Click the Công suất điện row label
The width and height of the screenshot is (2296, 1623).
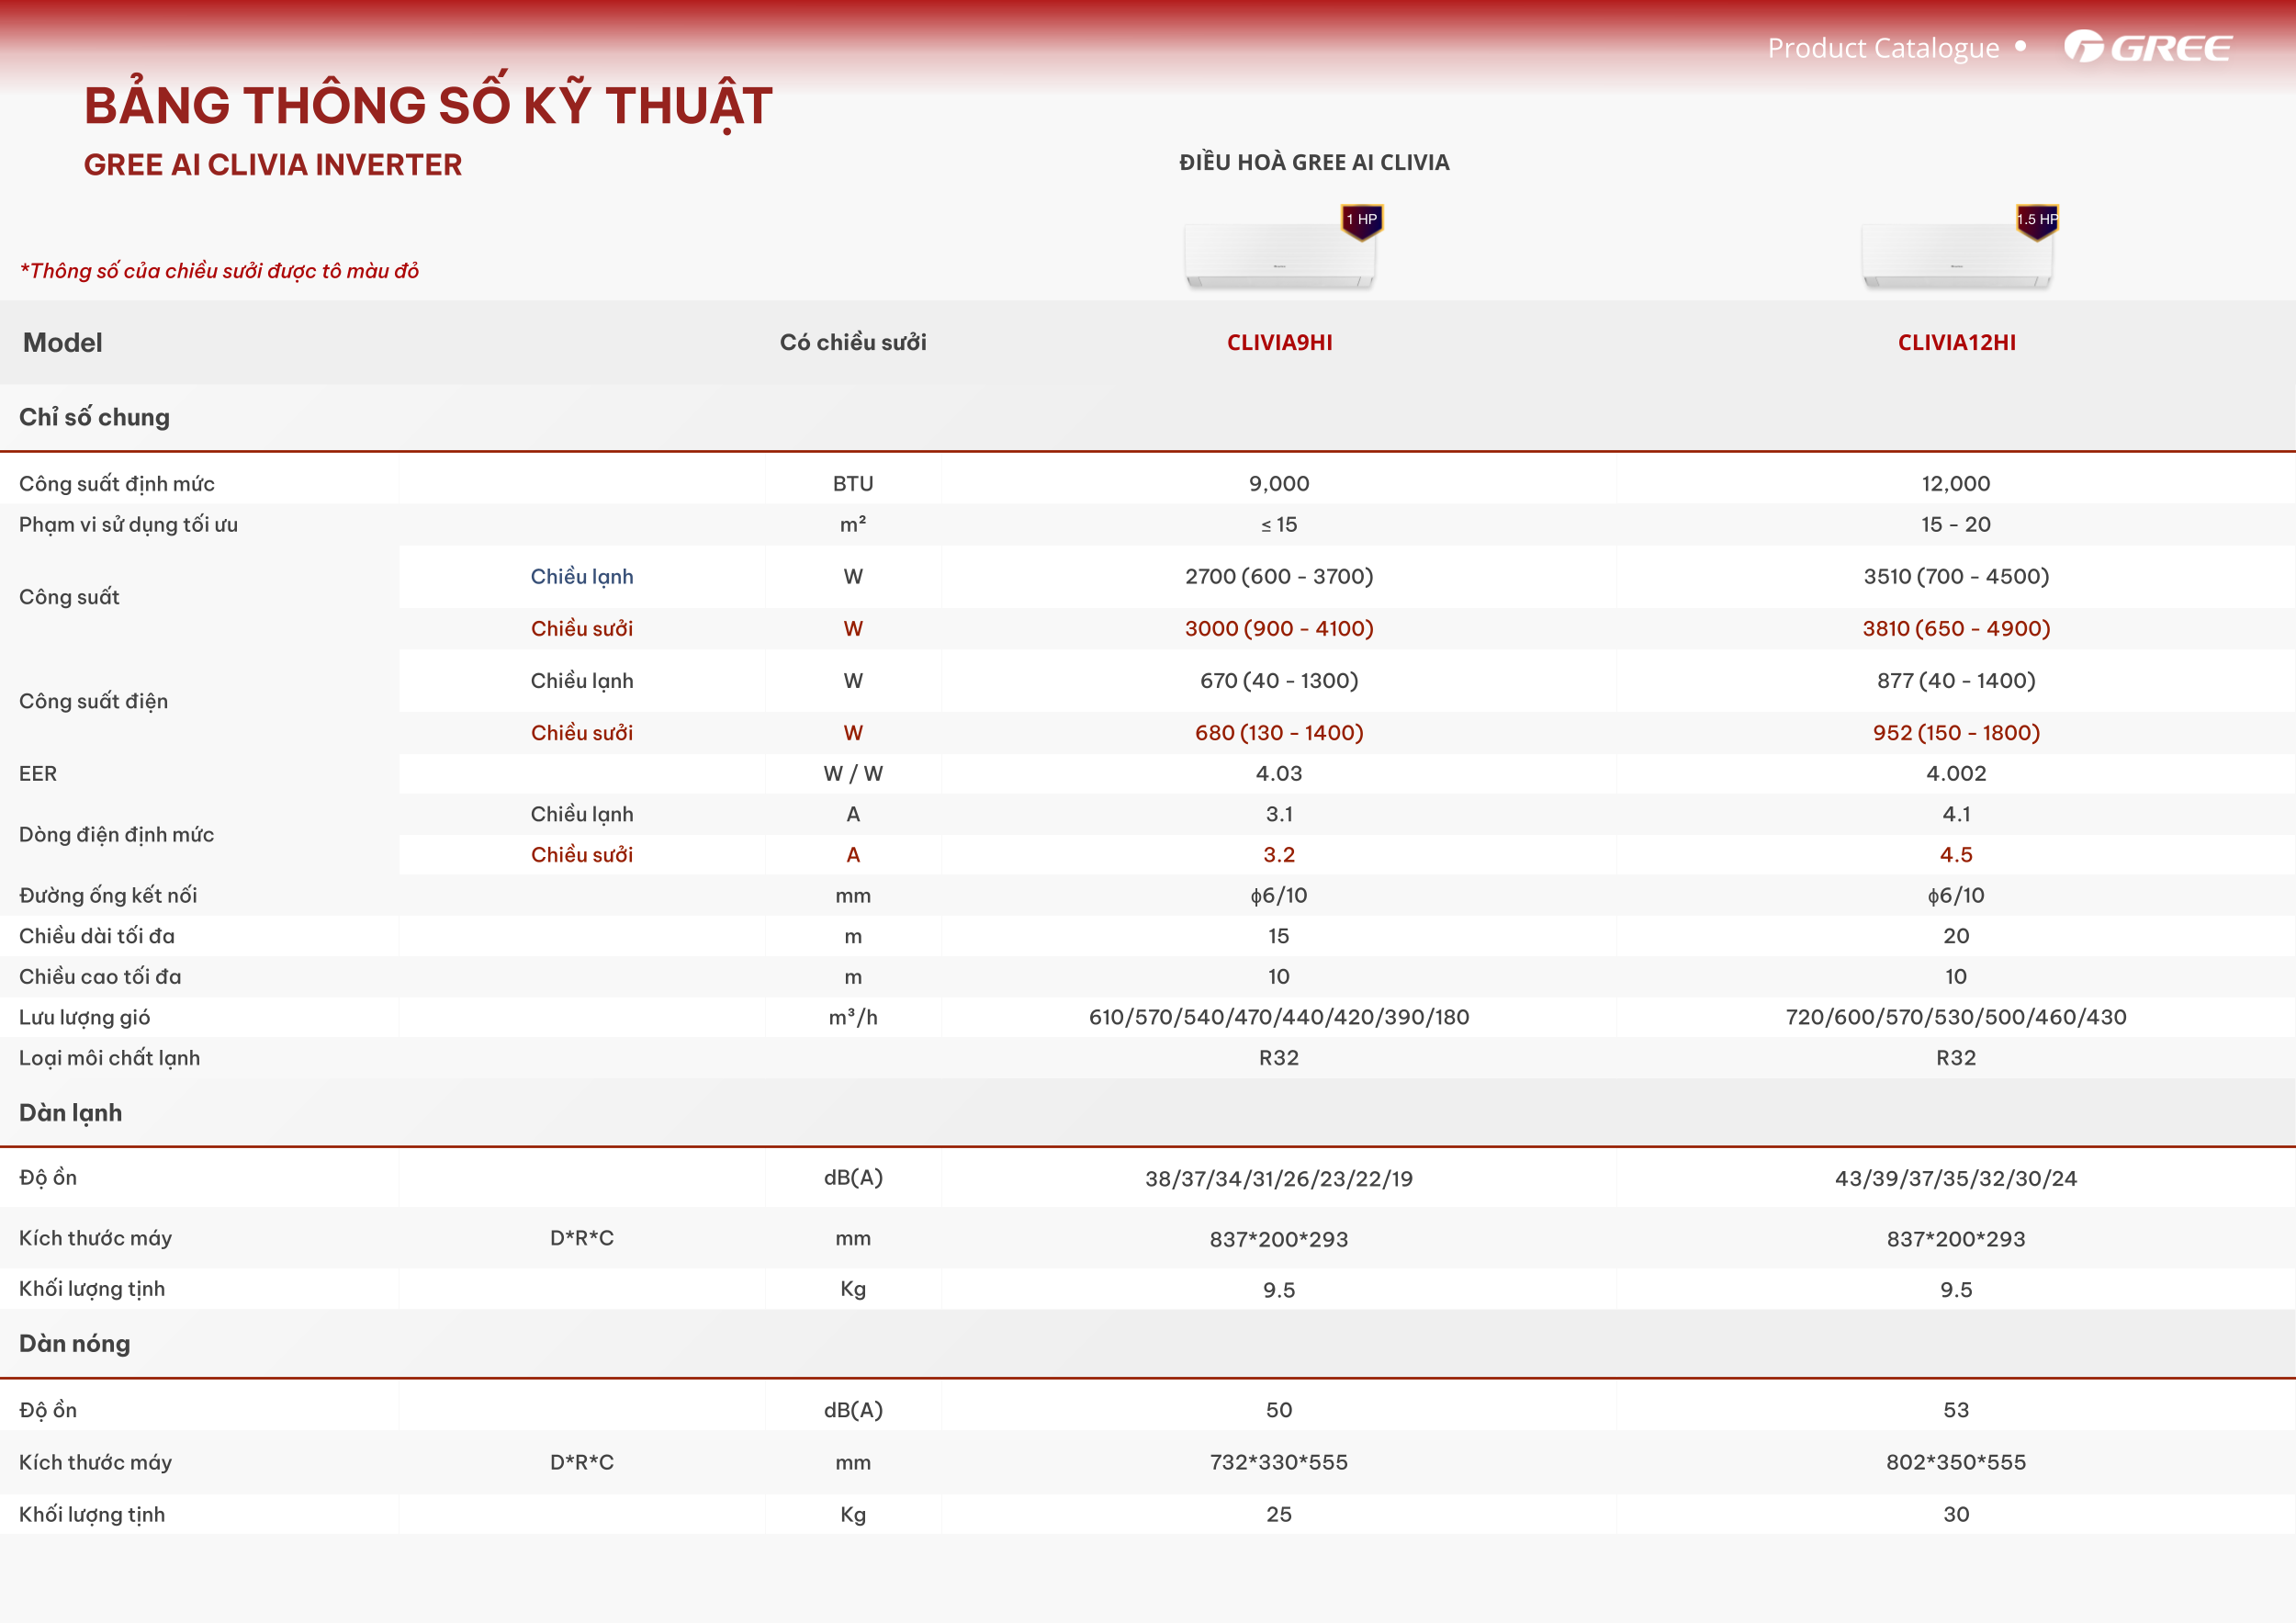coord(93,701)
